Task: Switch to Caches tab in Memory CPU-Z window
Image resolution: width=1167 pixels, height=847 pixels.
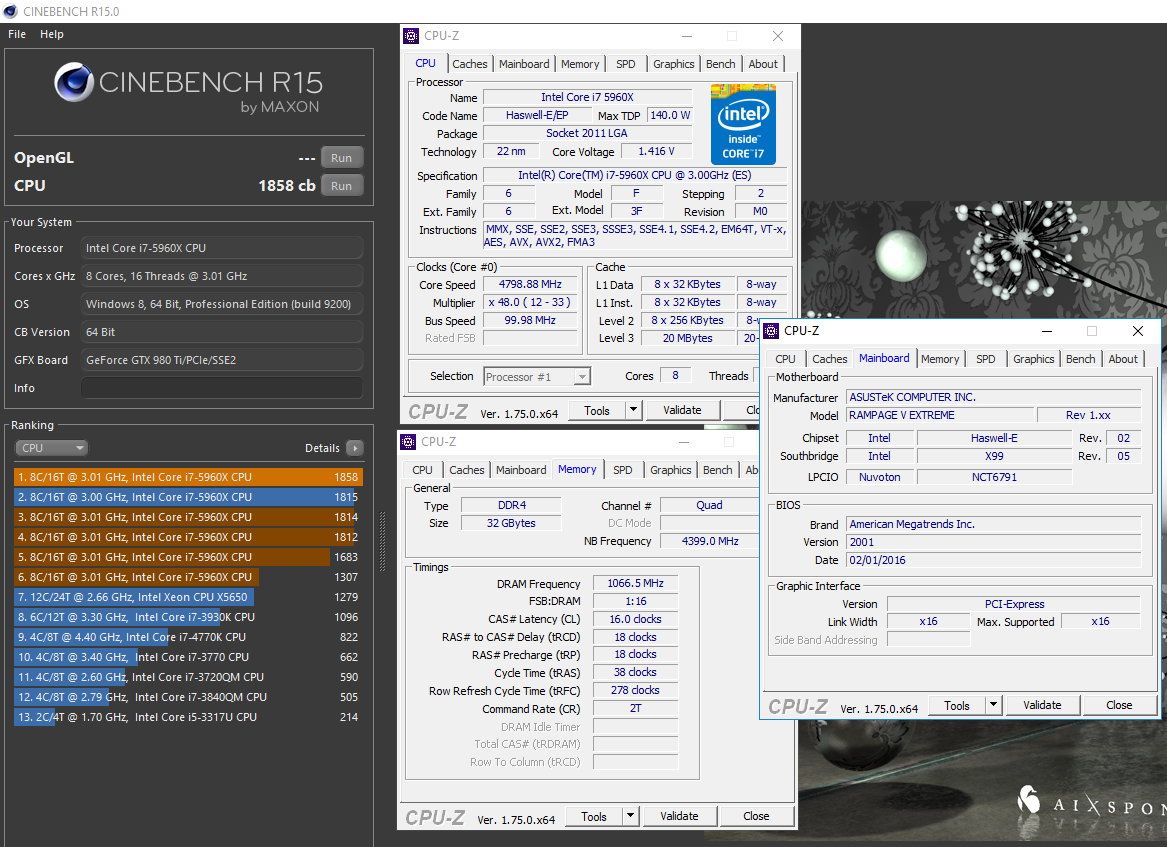Action: tap(467, 470)
